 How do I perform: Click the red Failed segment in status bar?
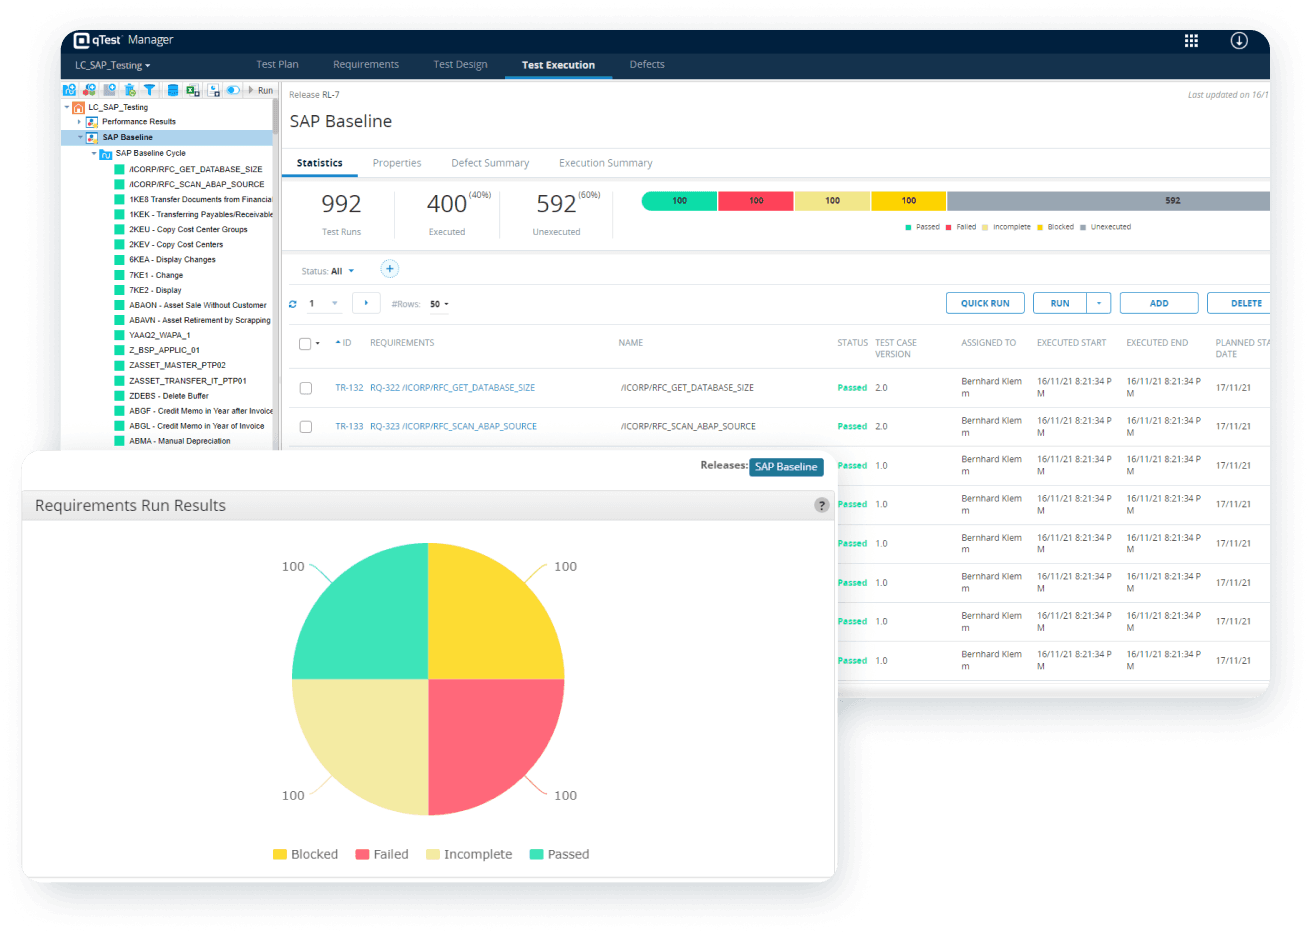(x=755, y=201)
